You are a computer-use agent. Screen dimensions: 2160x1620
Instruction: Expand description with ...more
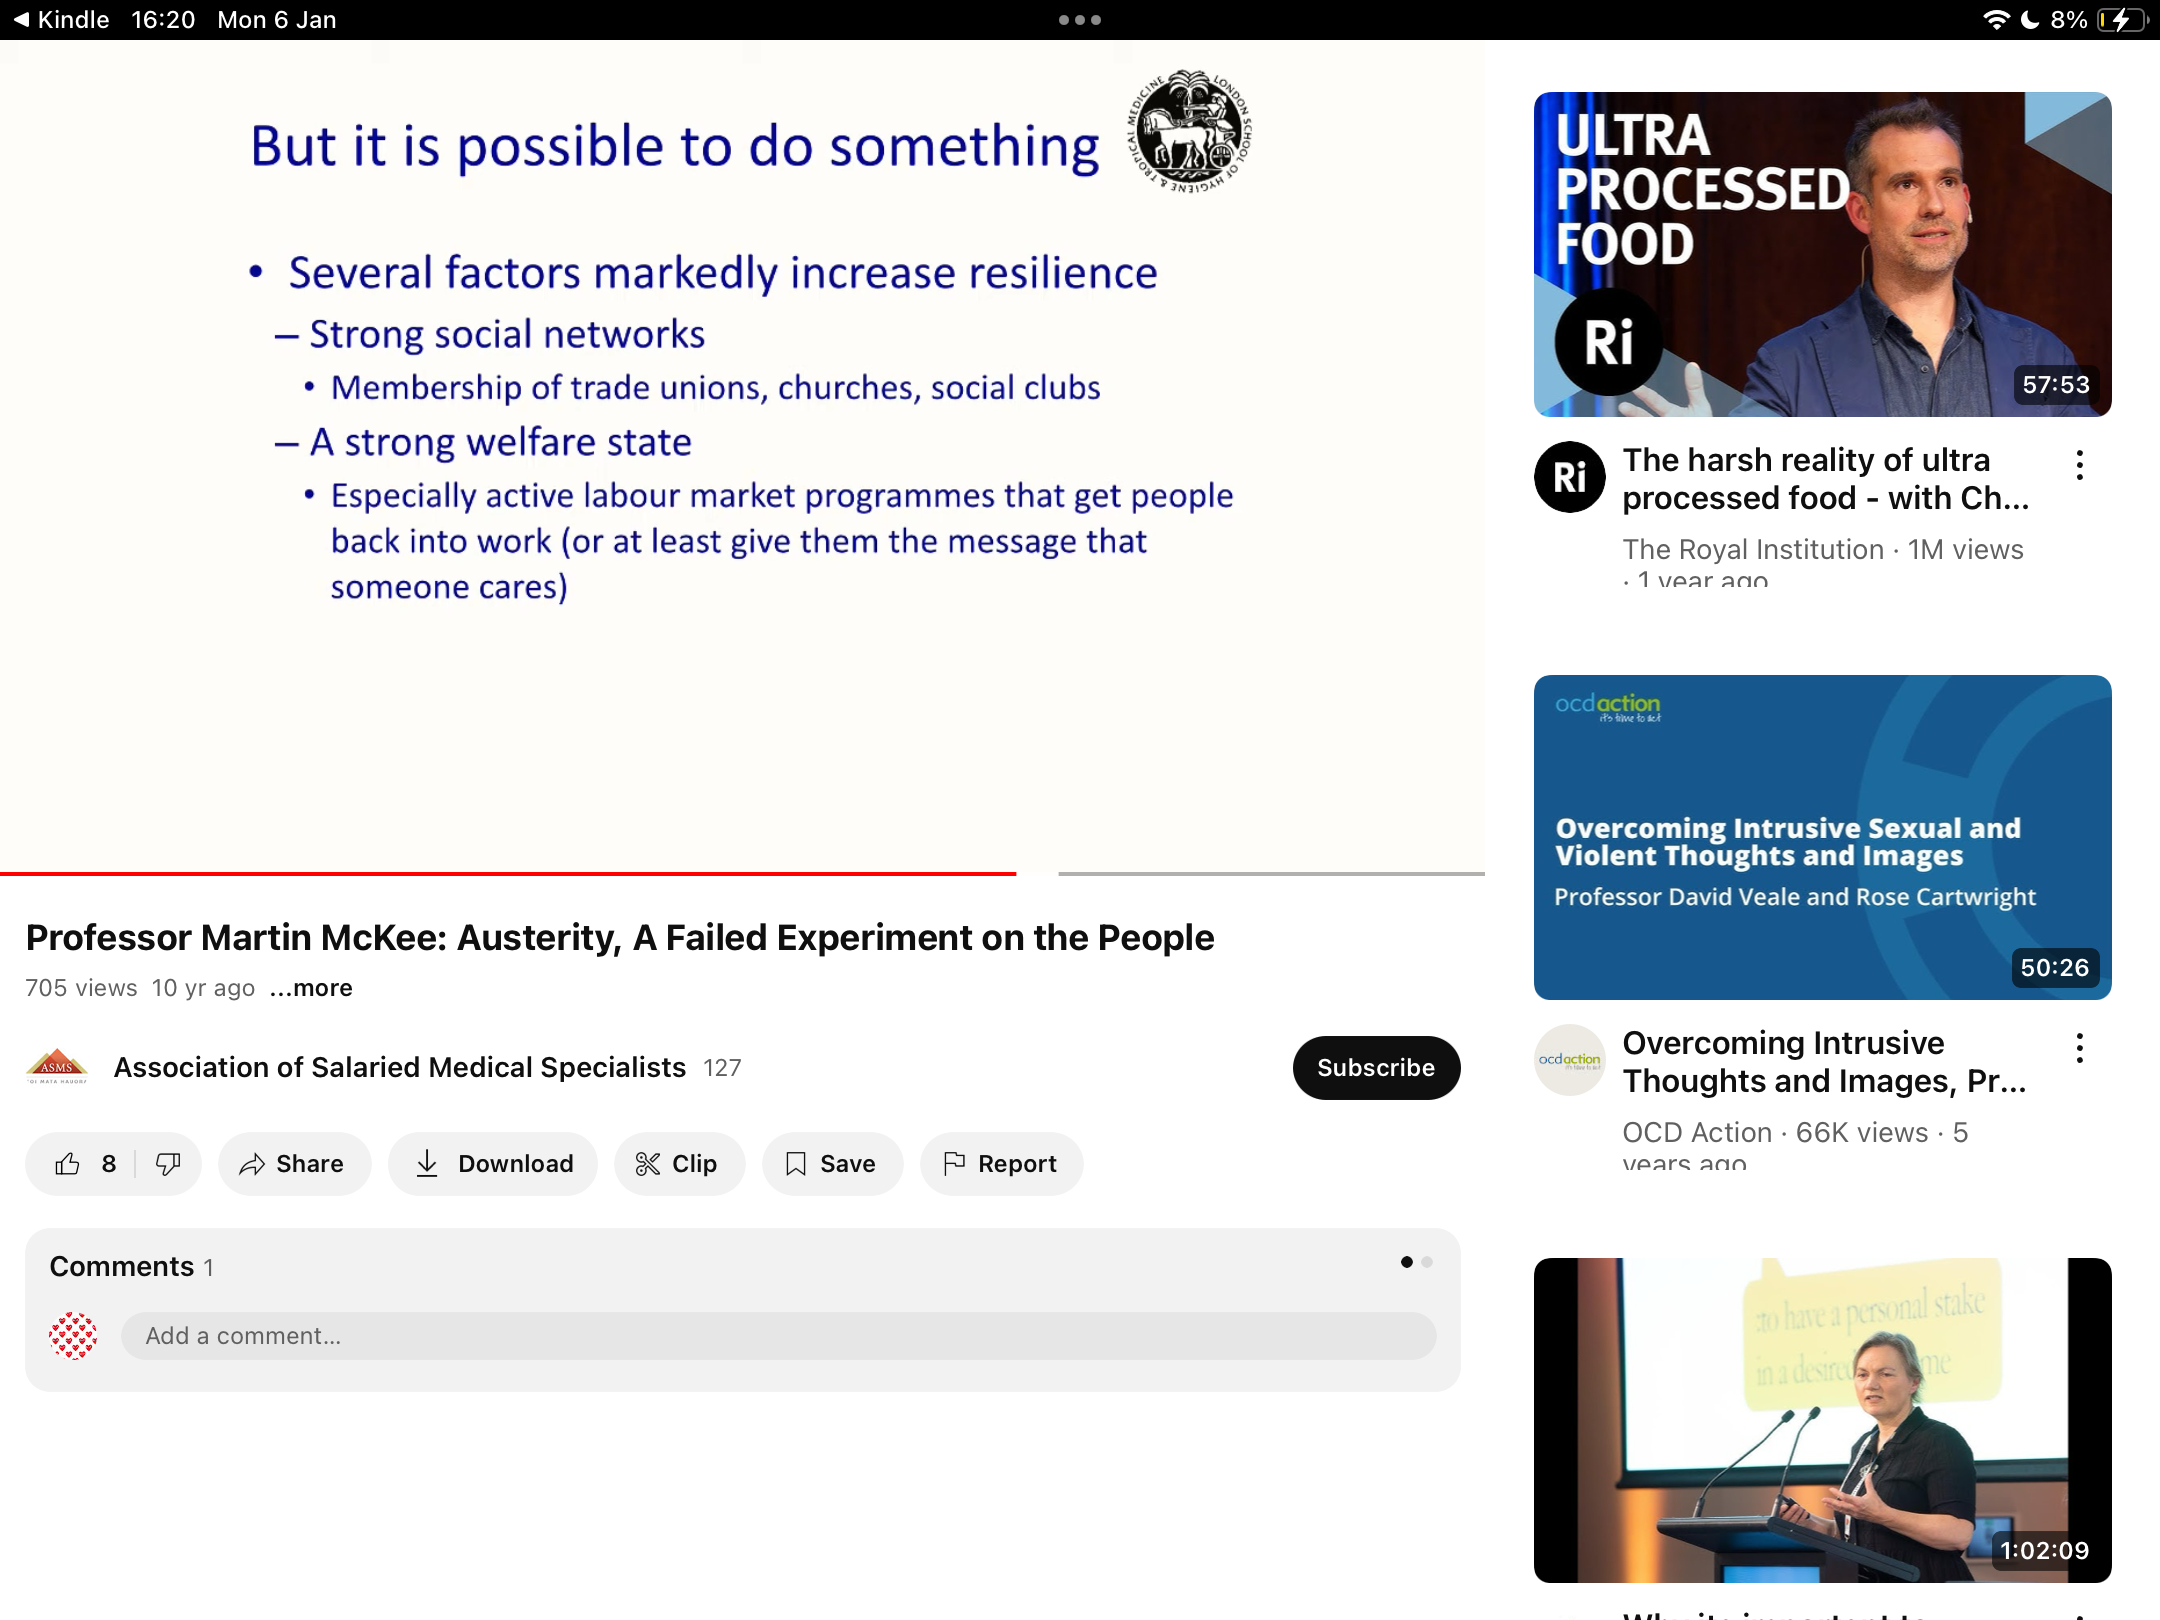[311, 988]
